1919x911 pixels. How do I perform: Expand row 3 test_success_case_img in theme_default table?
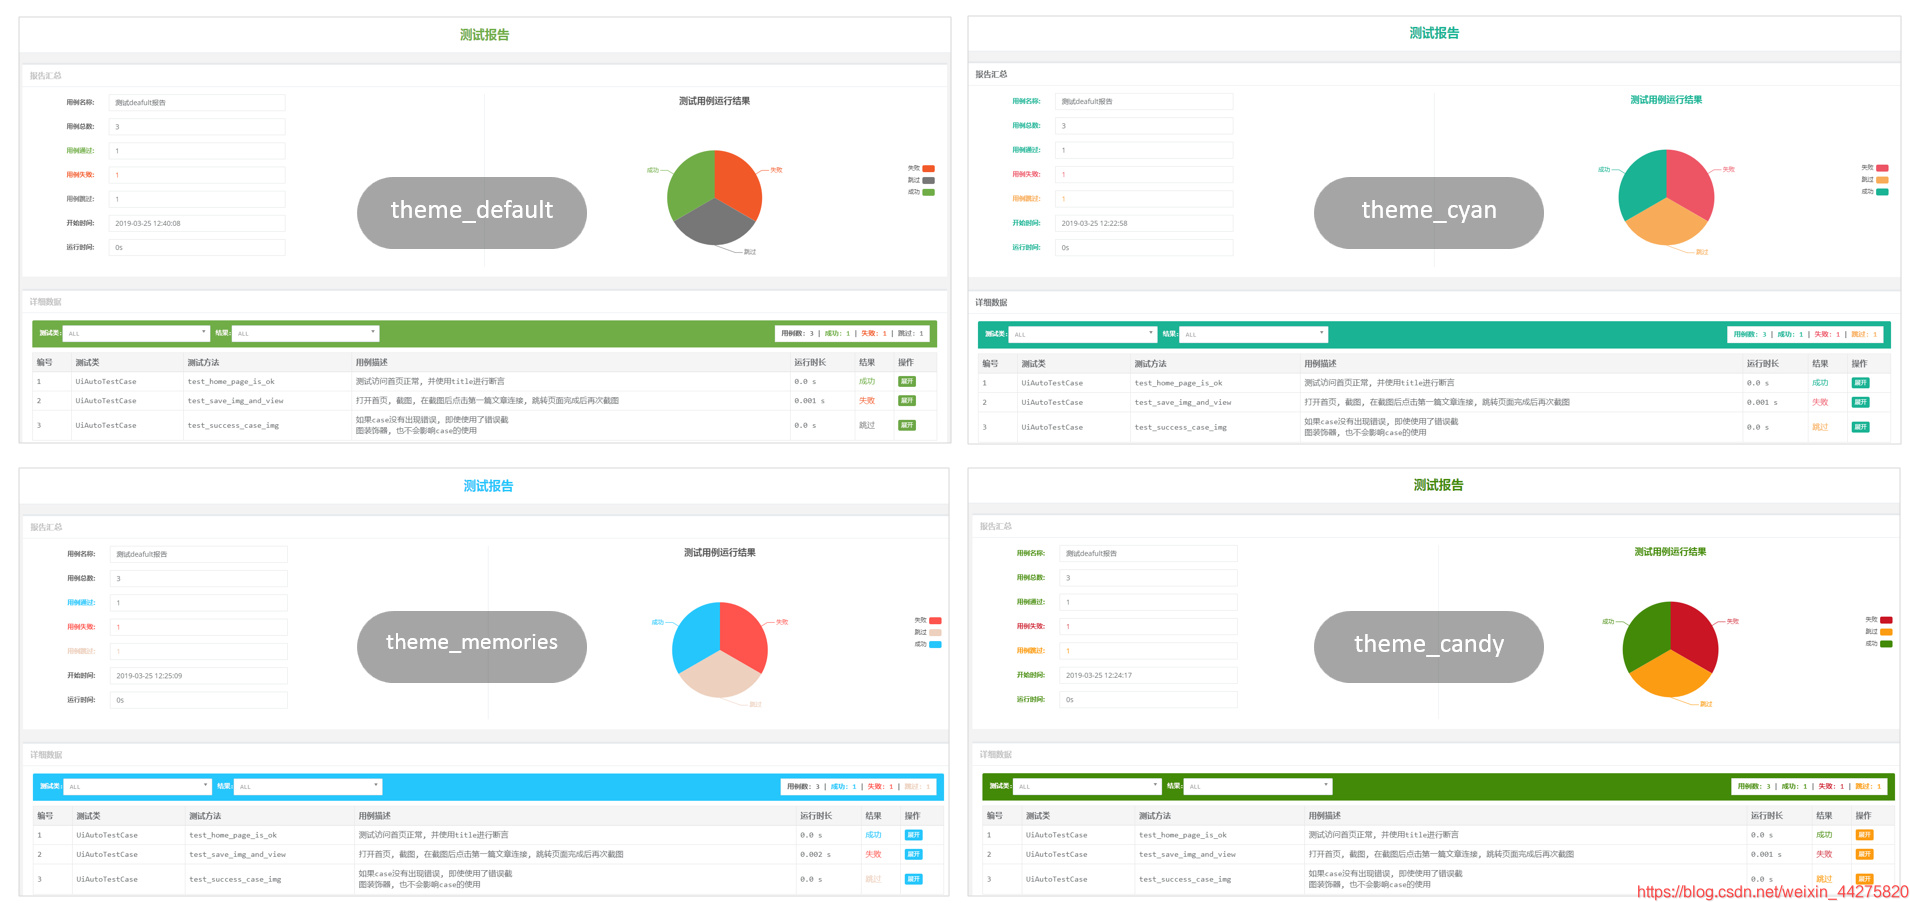[x=907, y=425]
